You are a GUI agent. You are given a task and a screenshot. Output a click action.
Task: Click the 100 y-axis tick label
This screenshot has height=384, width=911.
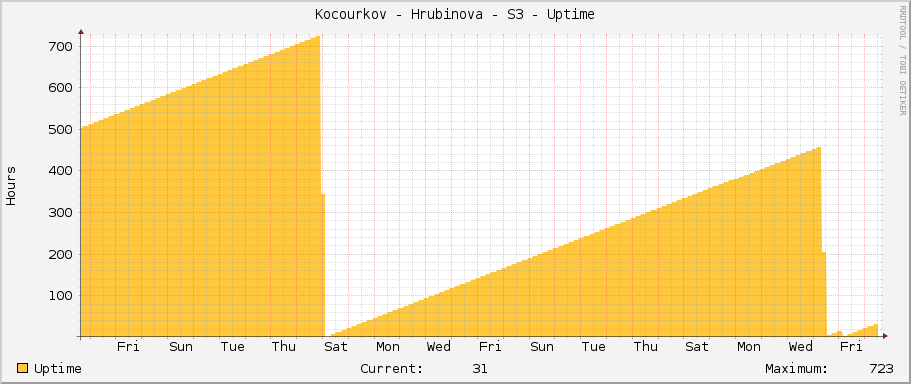coord(60,296)
